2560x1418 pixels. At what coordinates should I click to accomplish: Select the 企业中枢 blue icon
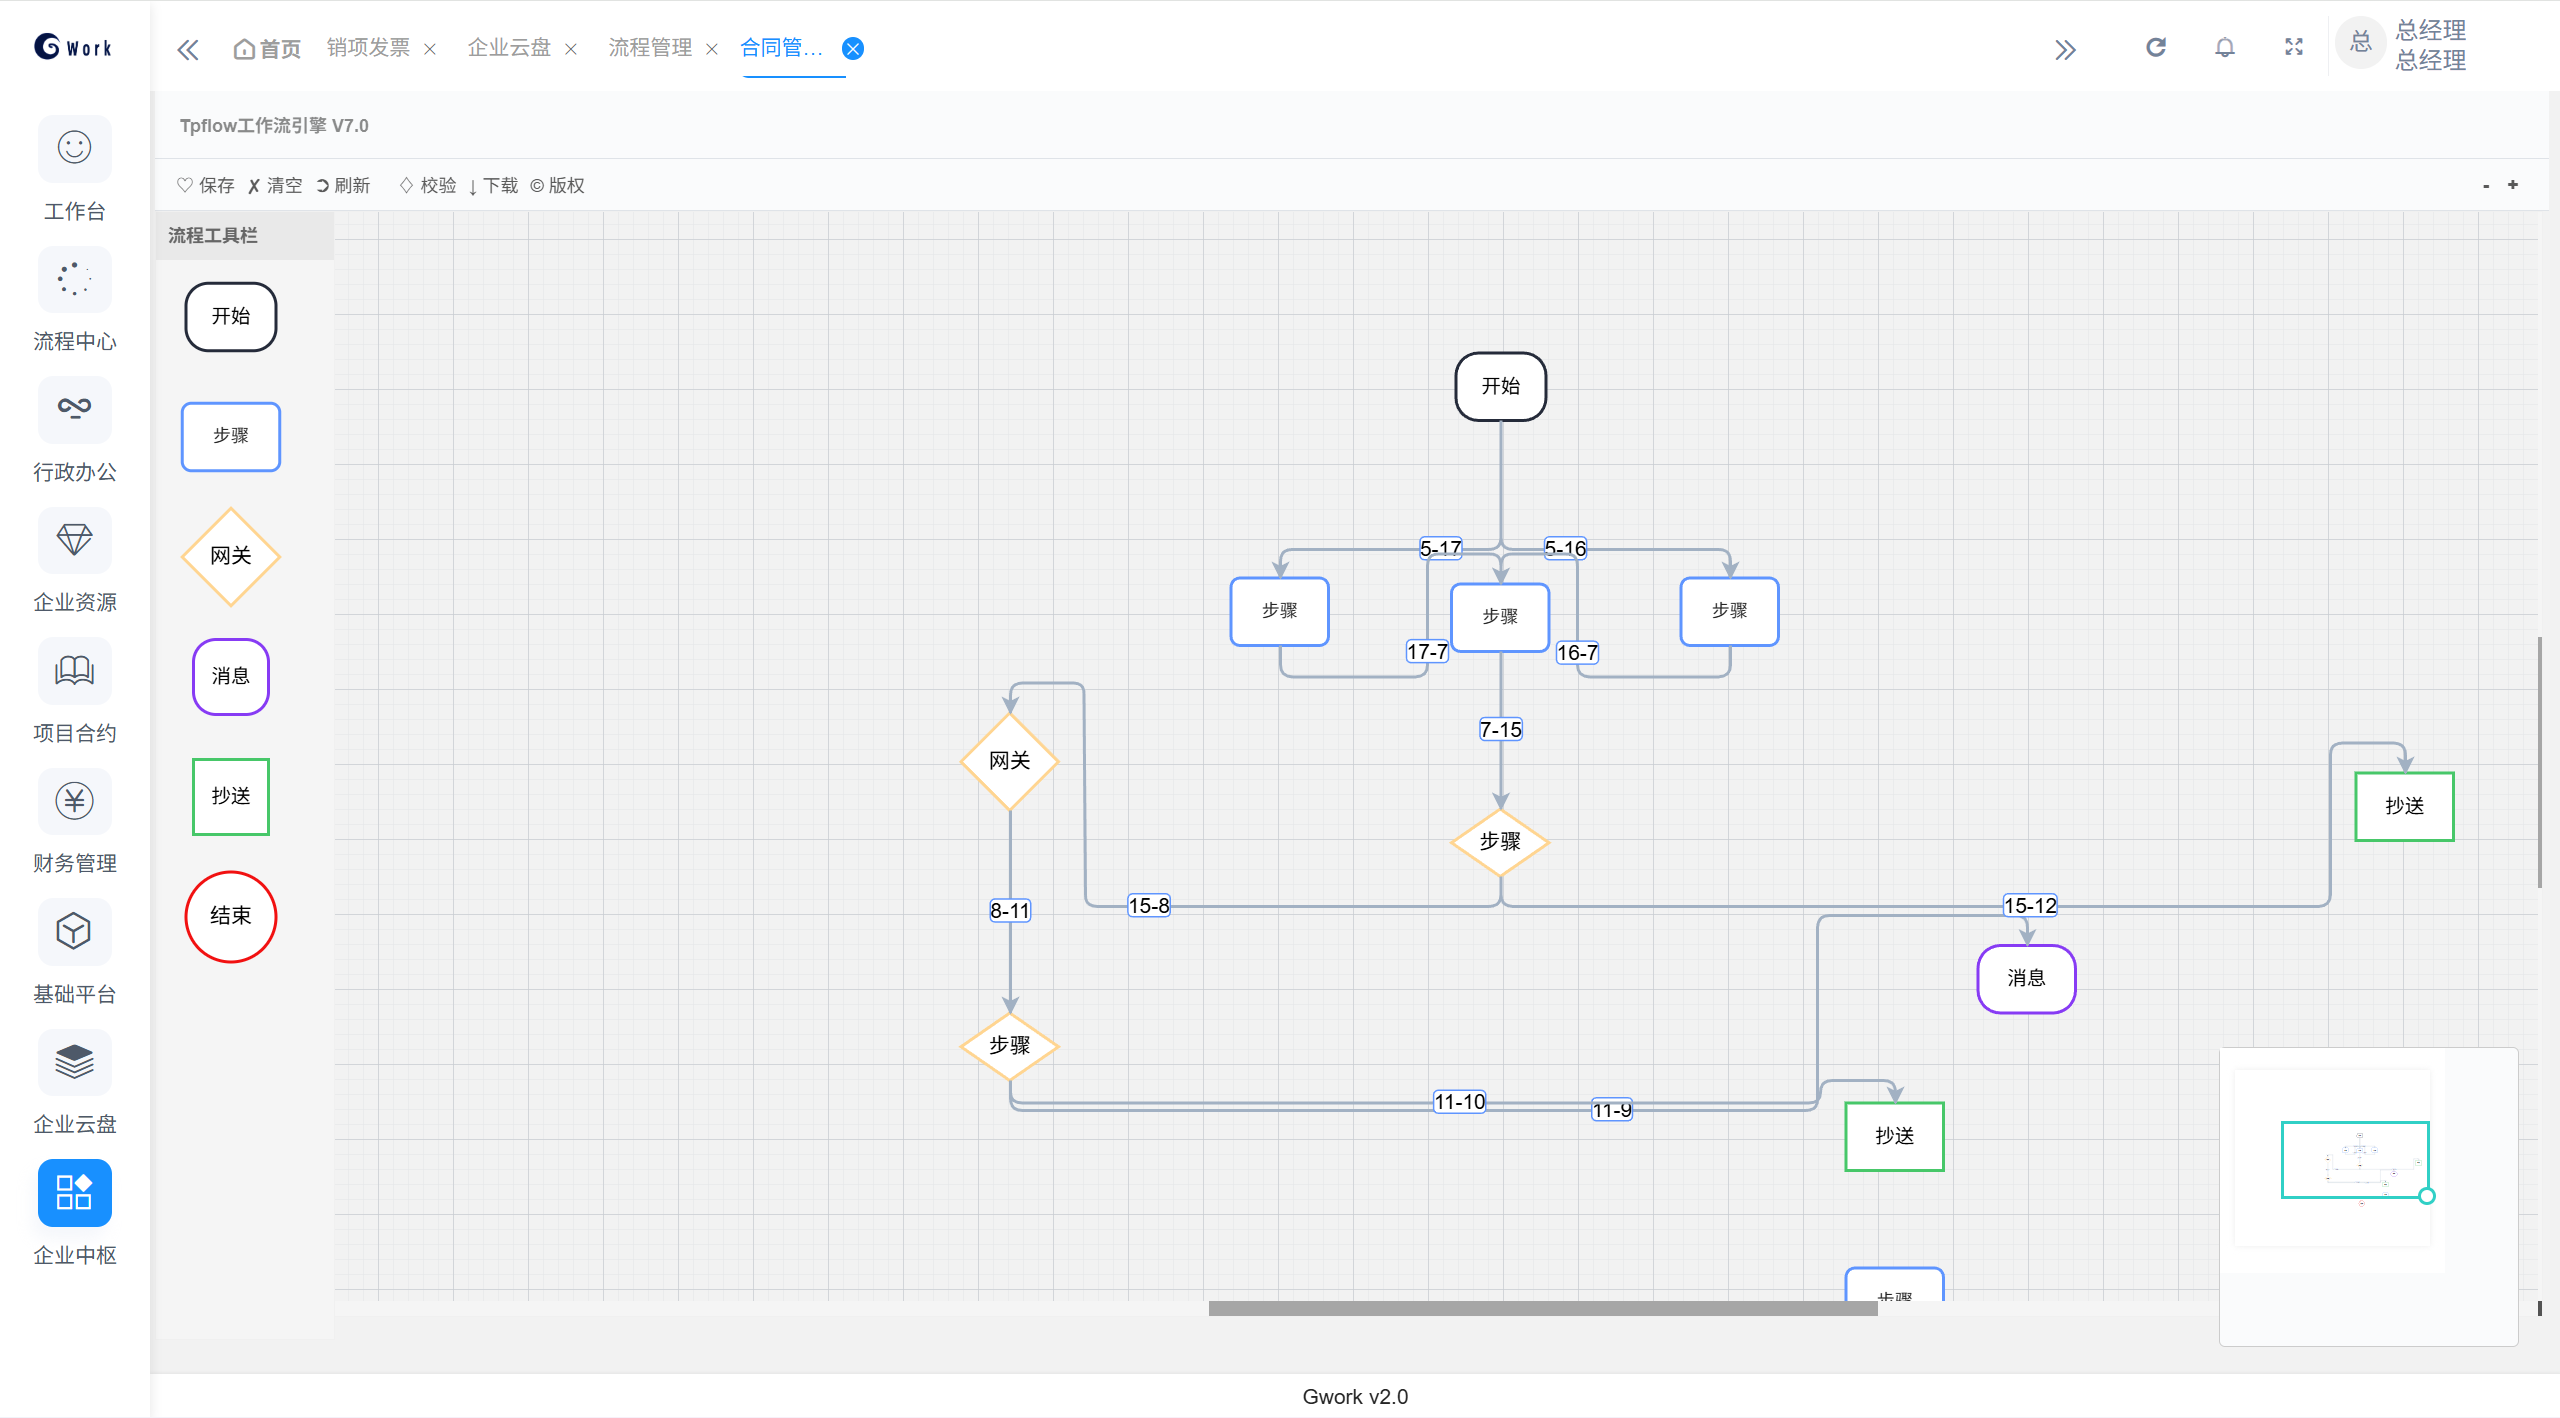click(x=74, y=1192)
